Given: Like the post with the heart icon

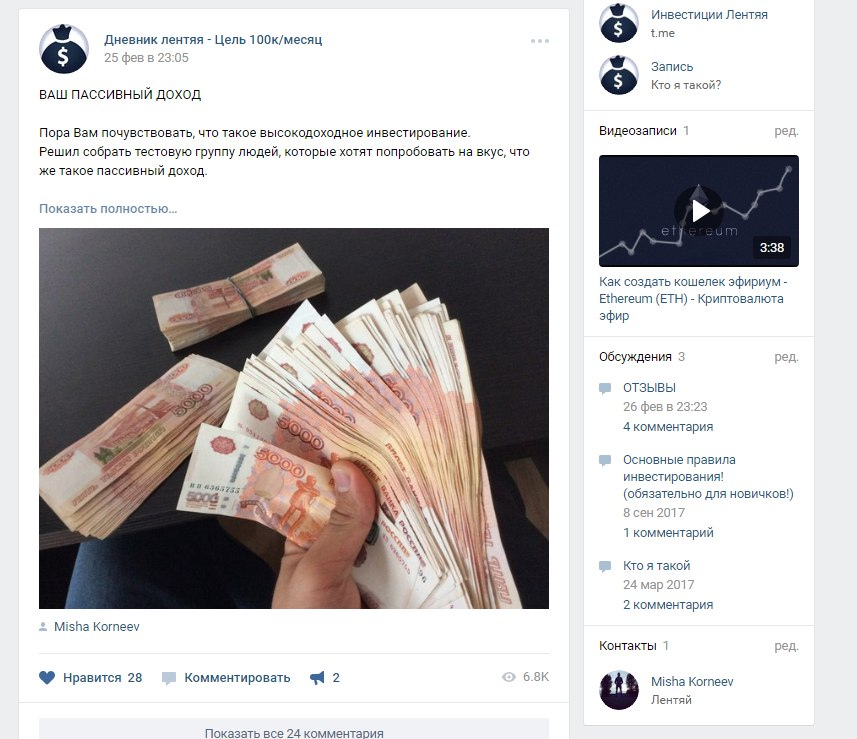Looking at the screenshot, I should point(47,678).
